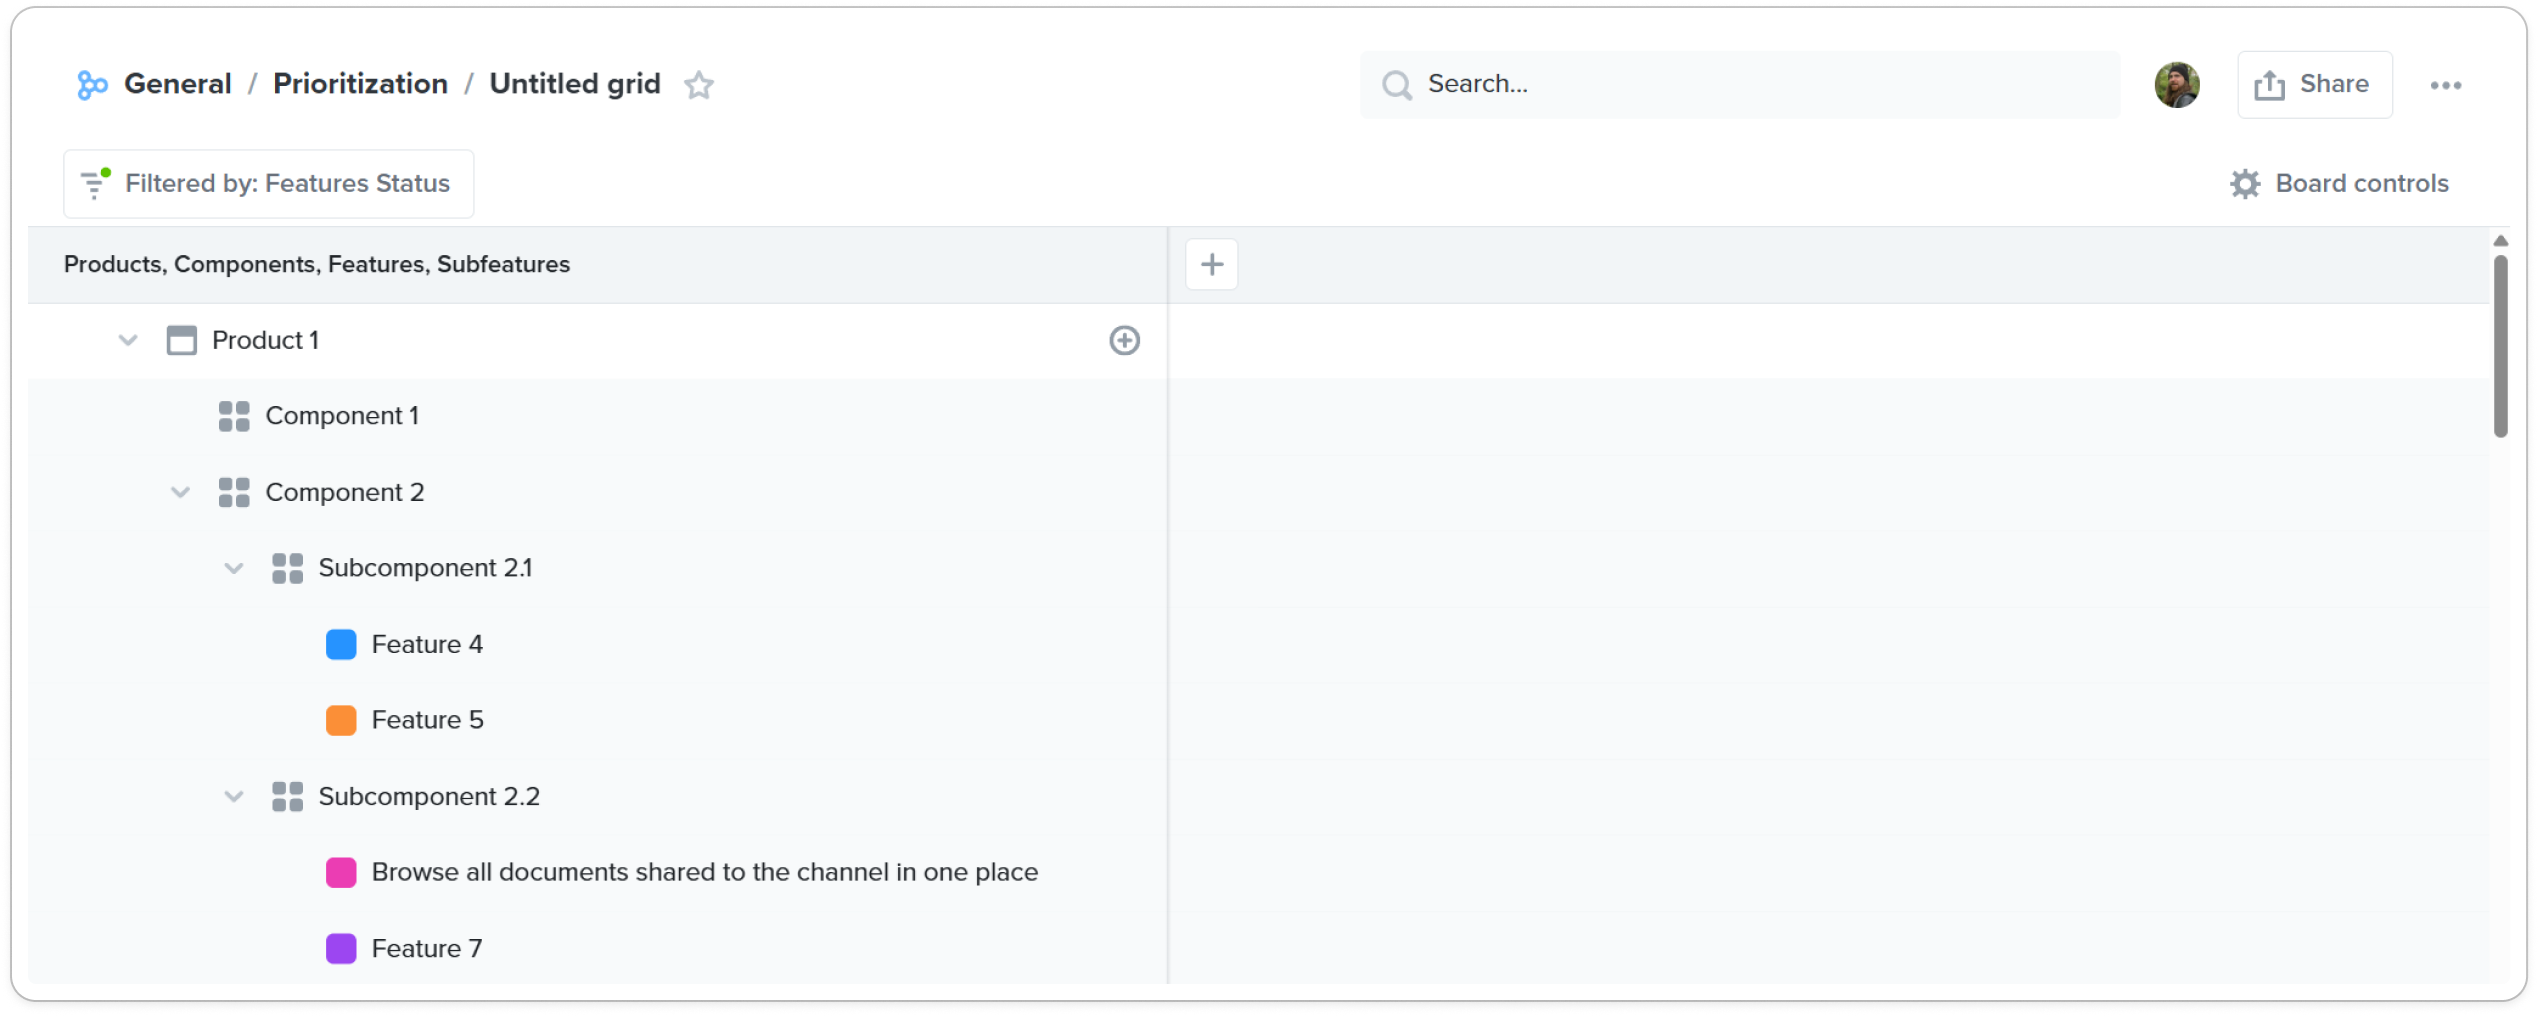Click the orange Feature 5 status swatch

click(341, 721)
